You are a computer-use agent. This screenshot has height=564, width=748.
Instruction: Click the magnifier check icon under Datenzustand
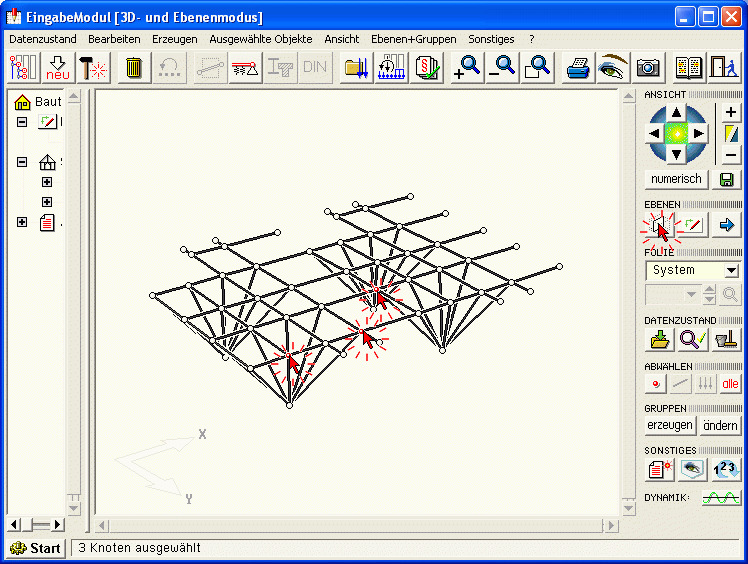(x=692, y=340)
